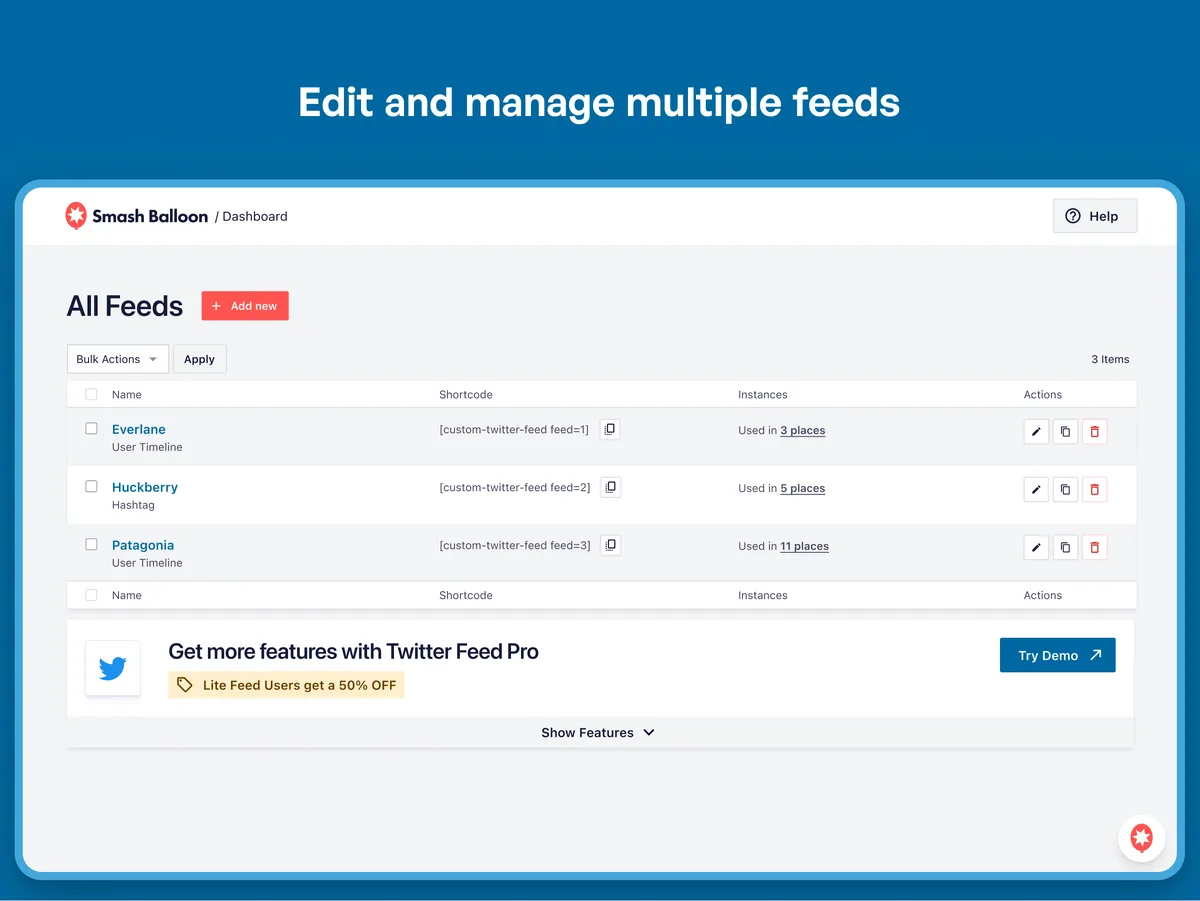
Task: Open the Everlane feed link
Action: pyautogui.click(x=139, y=429)
